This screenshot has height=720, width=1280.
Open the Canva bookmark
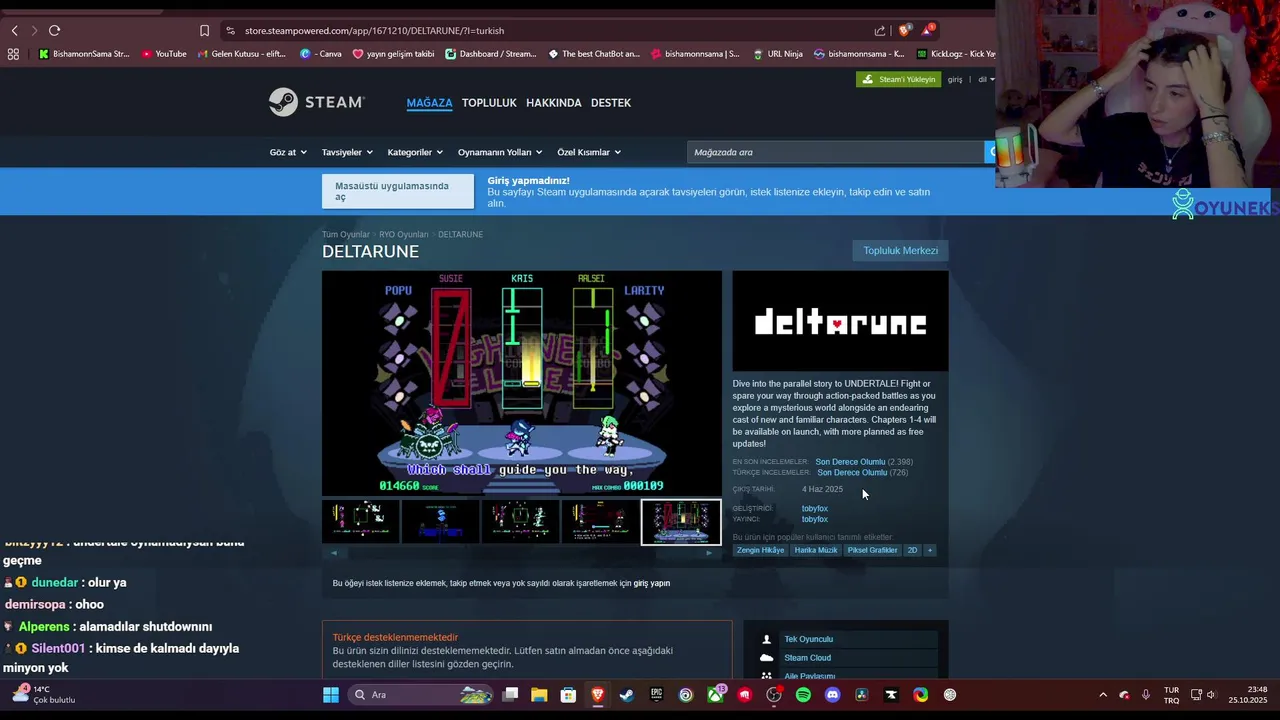[321, 54]
